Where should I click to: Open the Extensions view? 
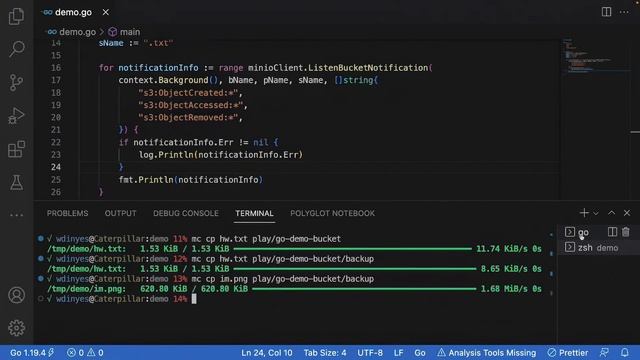[16, 149]
